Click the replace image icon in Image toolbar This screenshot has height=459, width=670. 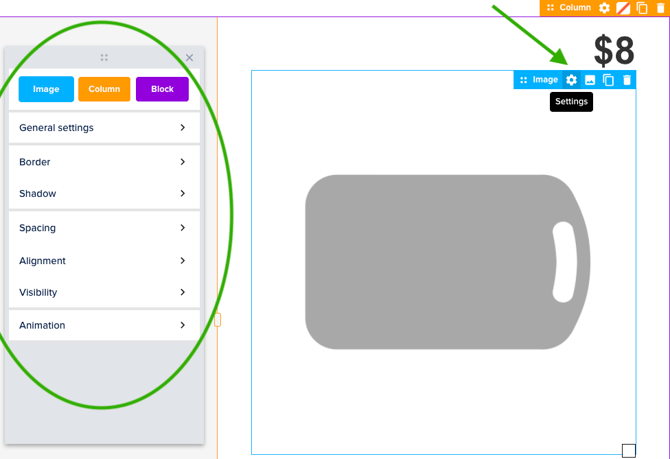point(590,80)
